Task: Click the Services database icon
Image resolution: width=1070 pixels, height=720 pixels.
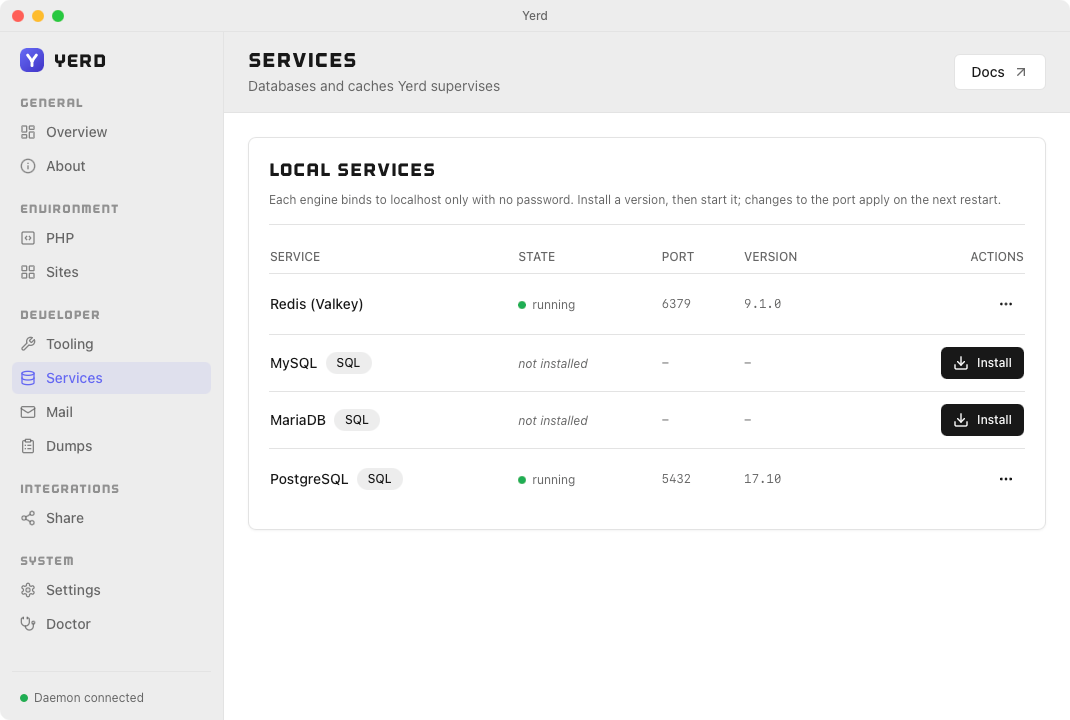Action: 28,378
